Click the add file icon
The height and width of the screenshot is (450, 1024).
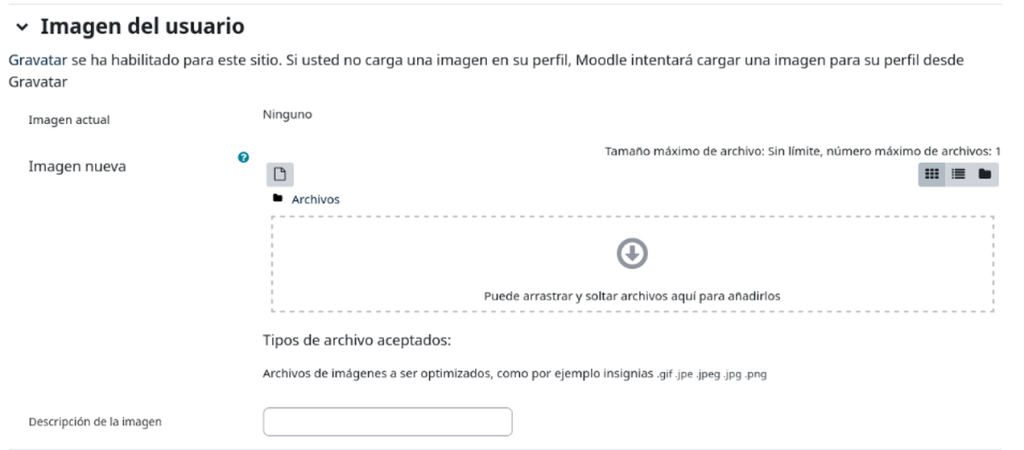point(280,174)
